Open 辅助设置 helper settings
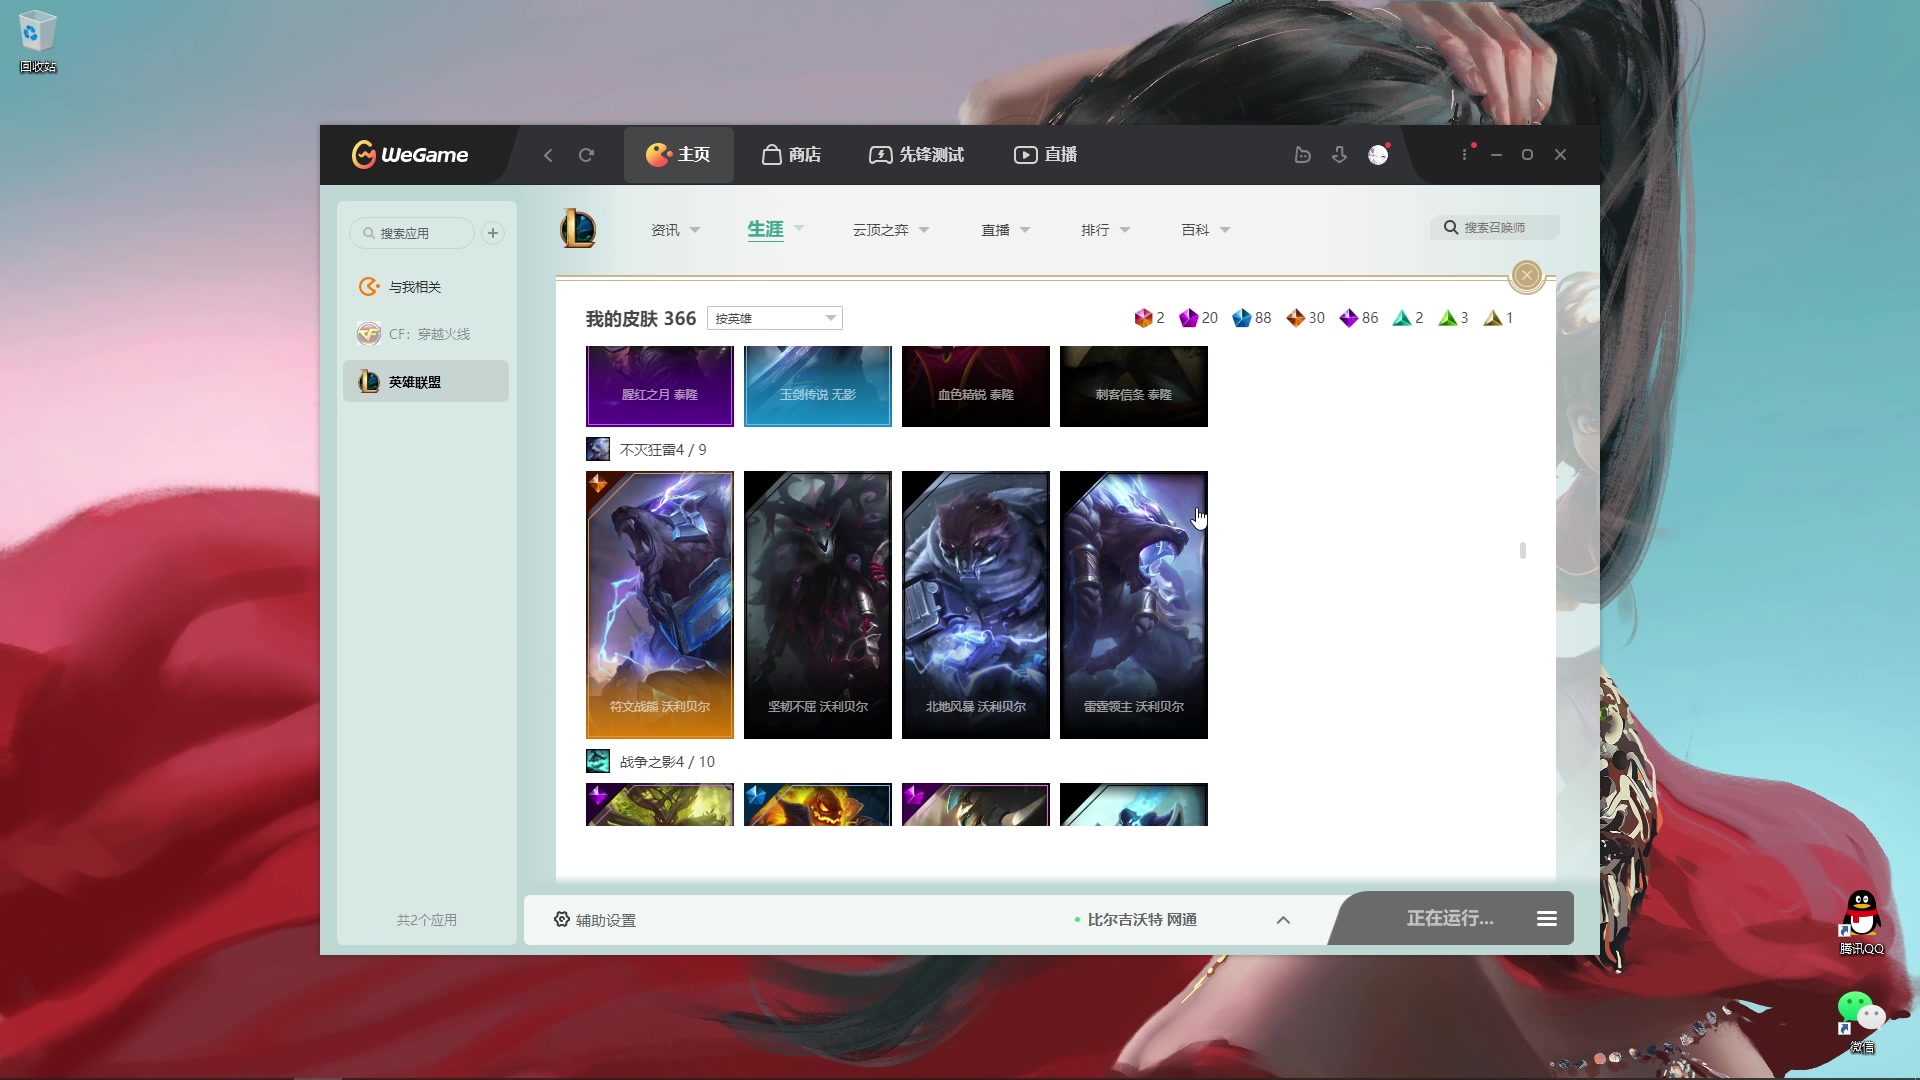 (x=595, y=920)
